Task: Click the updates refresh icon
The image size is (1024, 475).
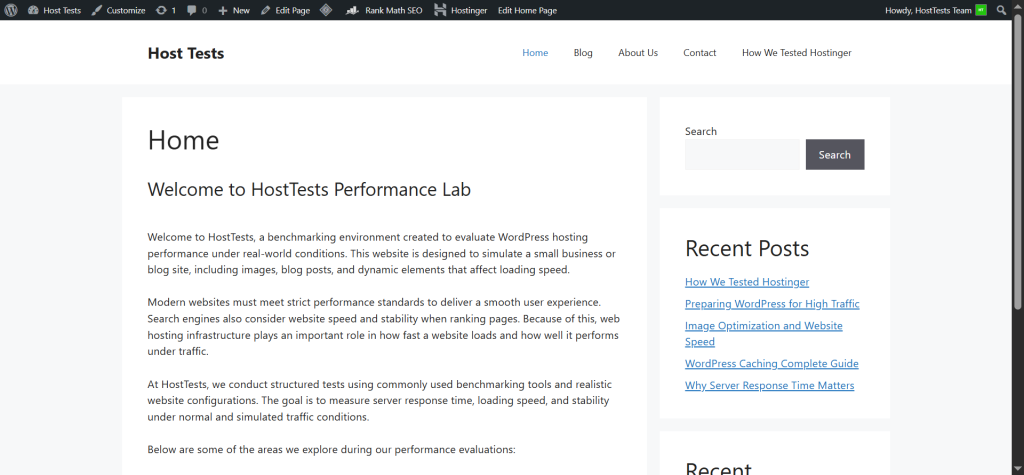Action: pos(162,10)
